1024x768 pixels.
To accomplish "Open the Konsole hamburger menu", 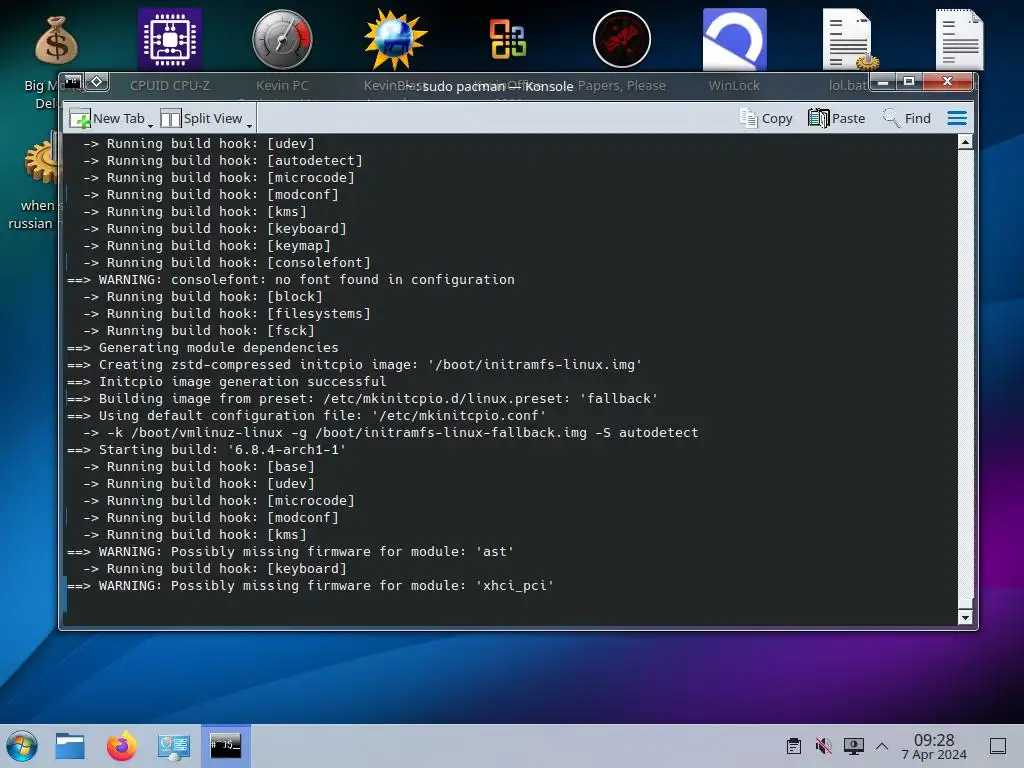I will coord(957,118).
